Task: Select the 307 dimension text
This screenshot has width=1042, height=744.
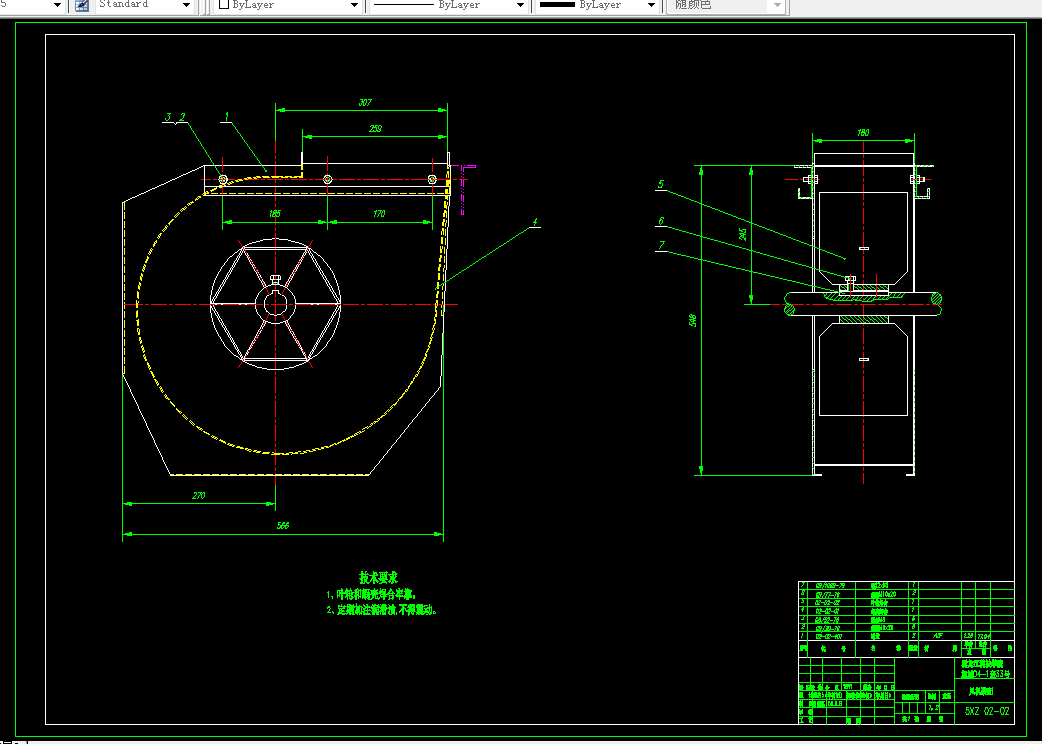Action: click(x=365, y=102)
